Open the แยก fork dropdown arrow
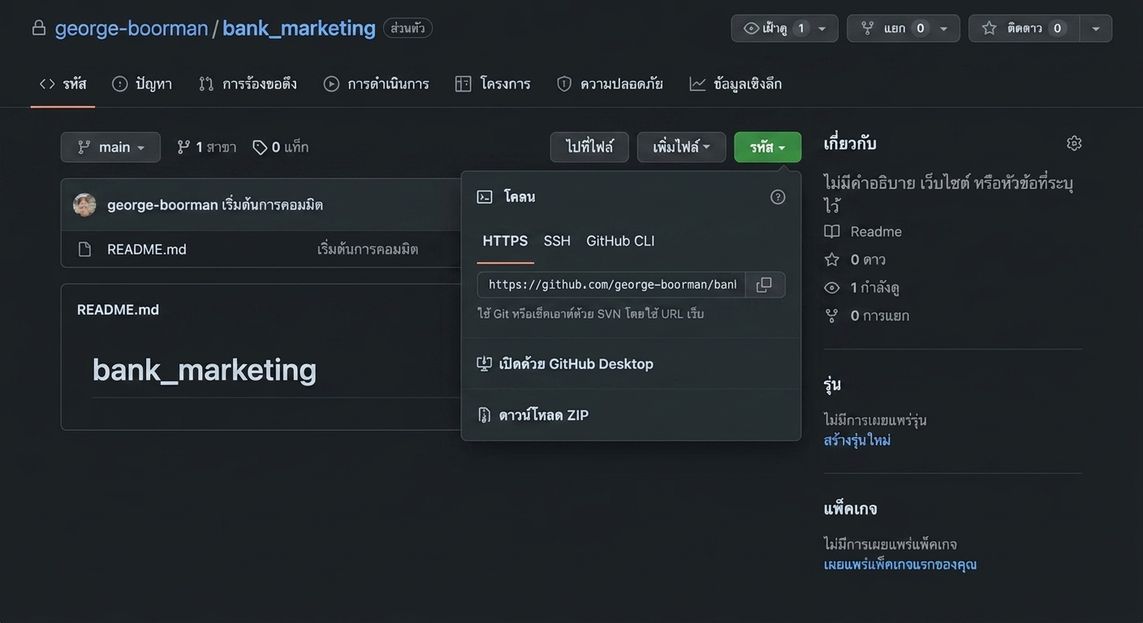This screenshot has height=623, width=1143. [x=945, y=28]
